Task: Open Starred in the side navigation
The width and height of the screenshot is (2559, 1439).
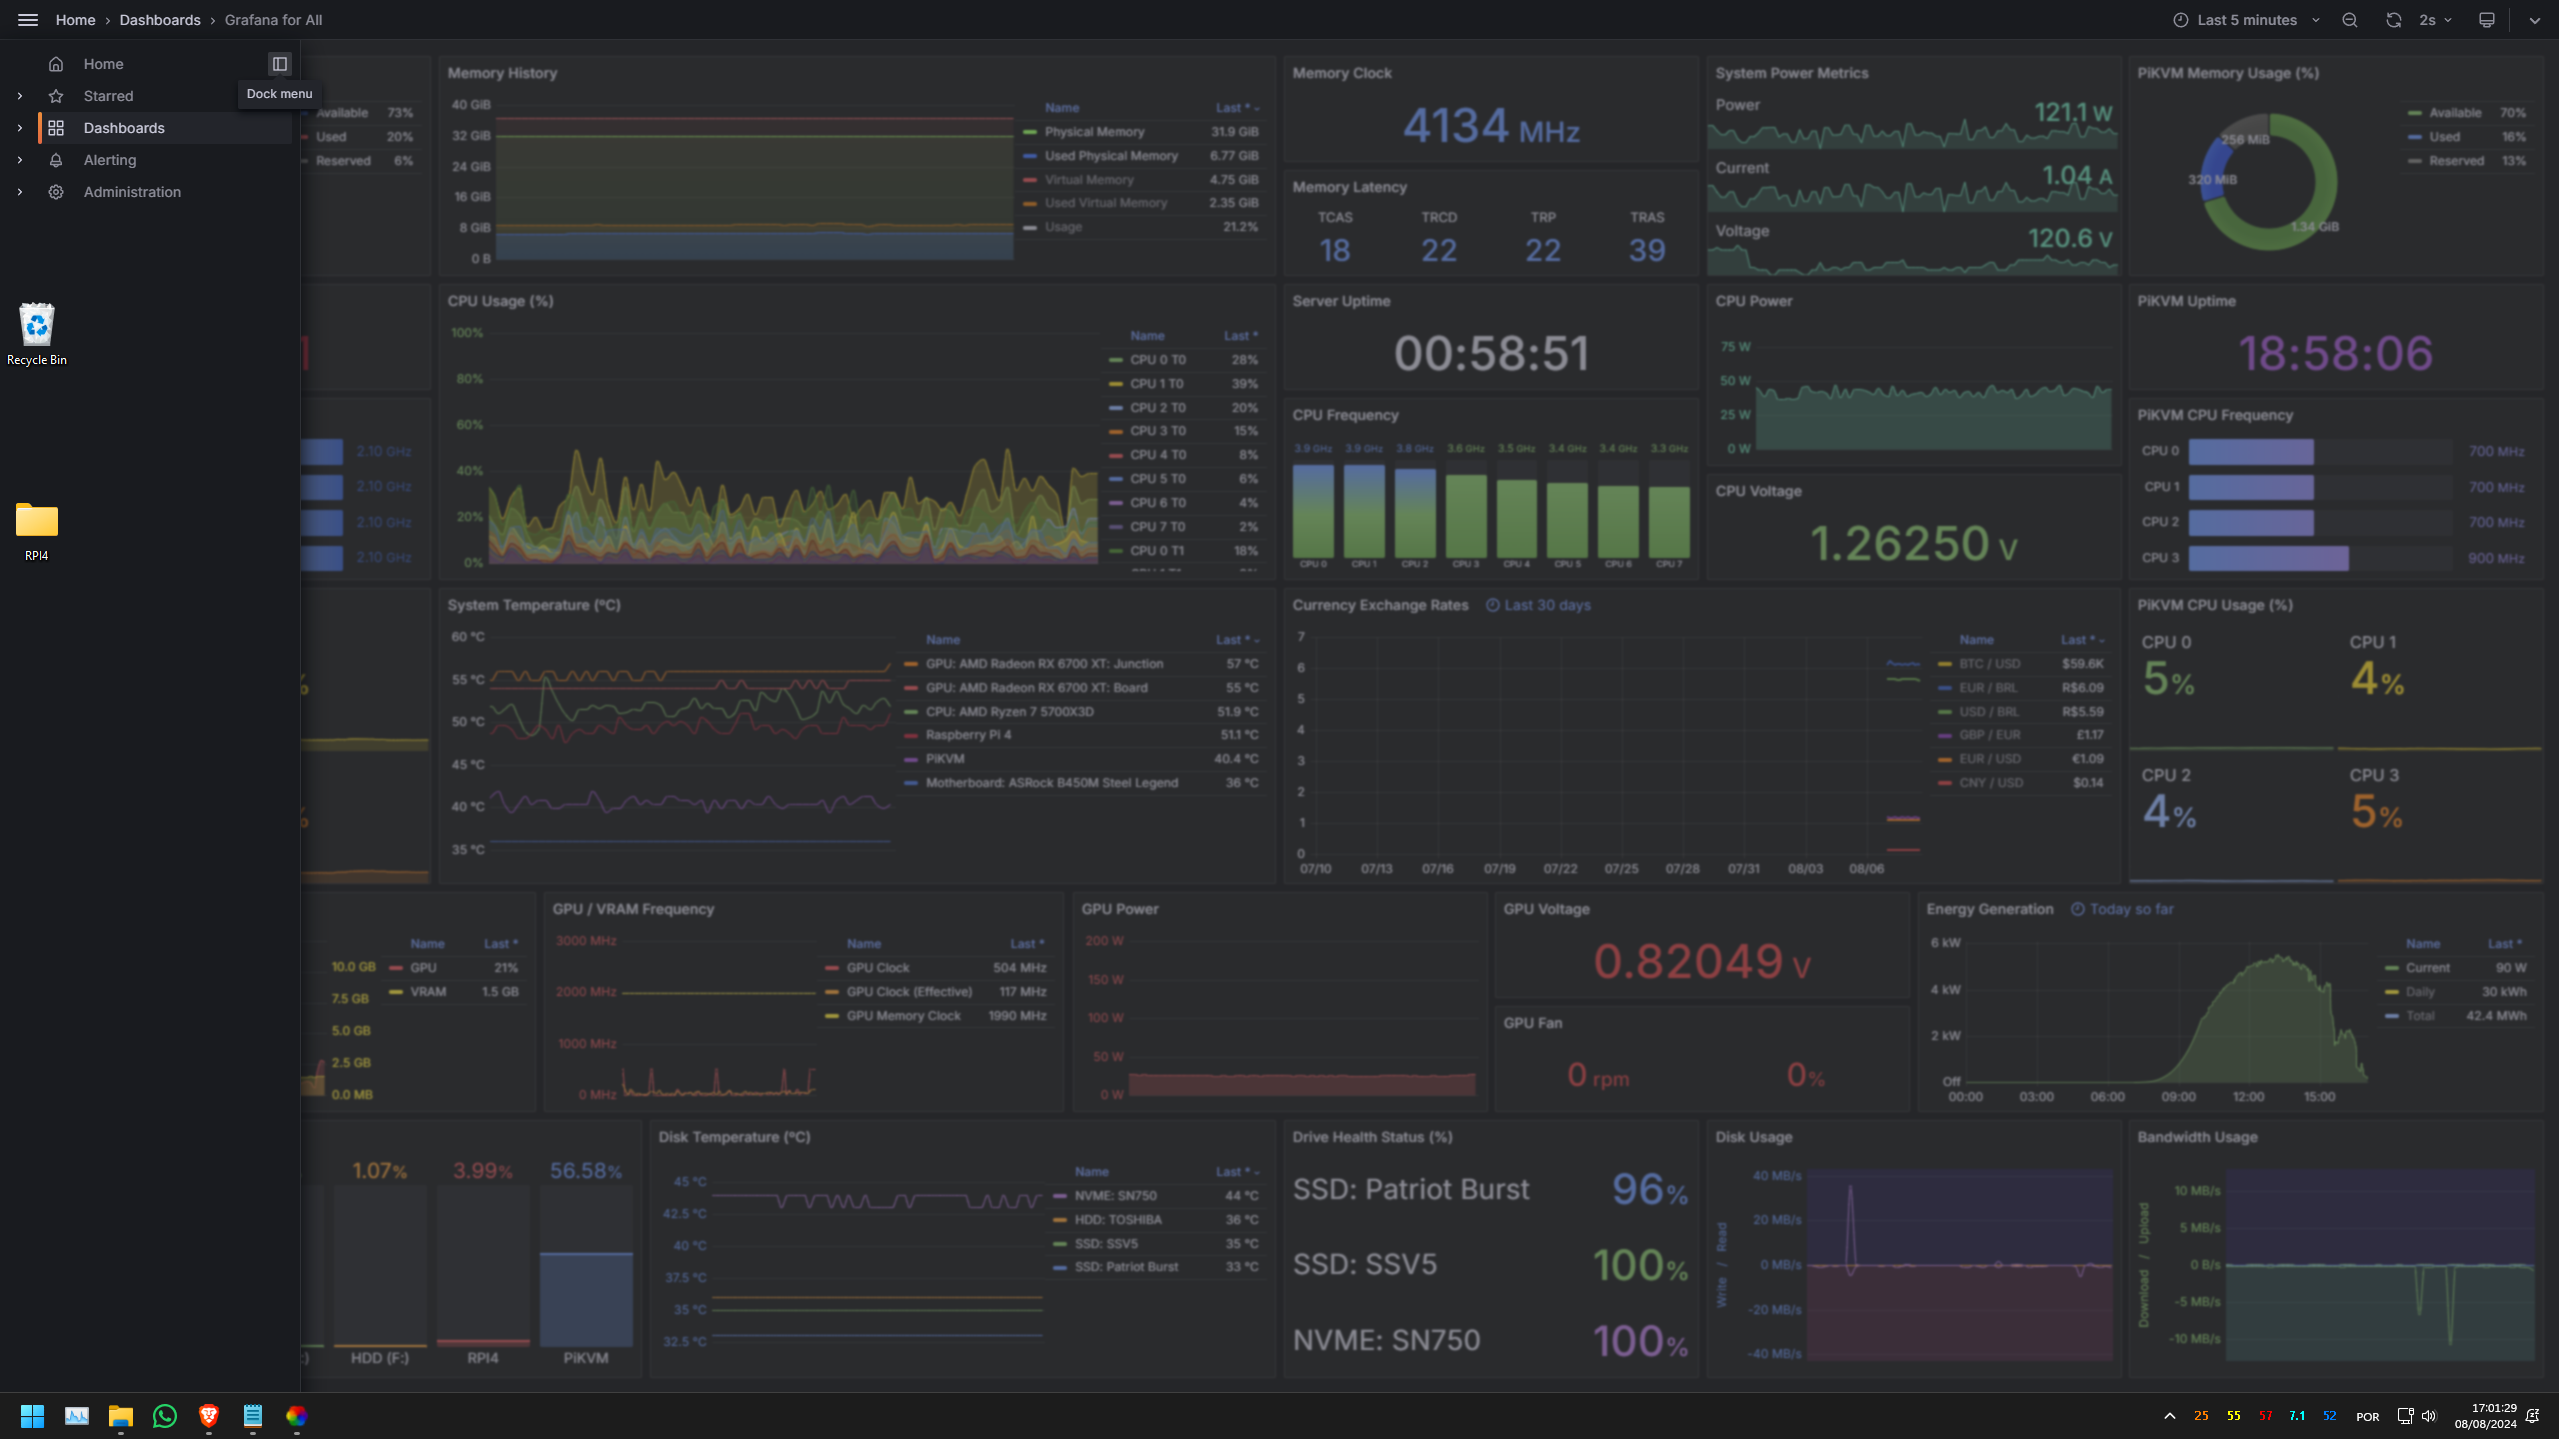Action: pyautogui.click(x=108, y=96)
